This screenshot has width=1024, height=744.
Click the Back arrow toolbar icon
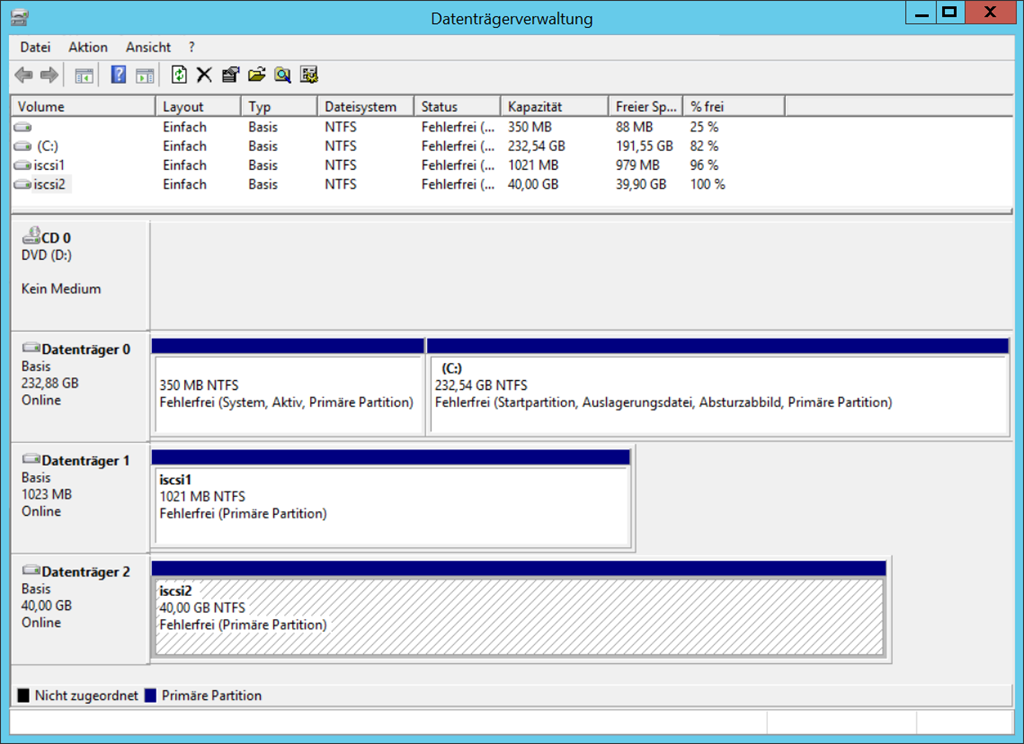pyautogui.click(x=24, y=75)
